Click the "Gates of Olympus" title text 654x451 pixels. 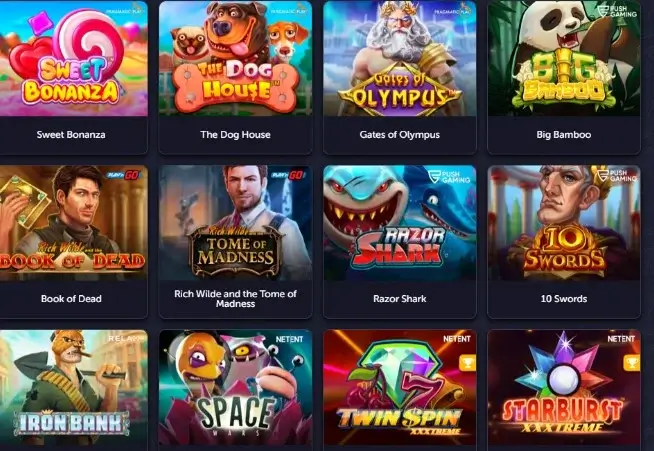pyautogui.click(x=400, y=135)
